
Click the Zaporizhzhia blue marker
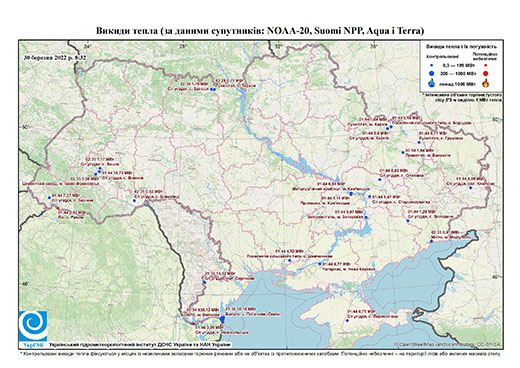(x=366, y=217)
